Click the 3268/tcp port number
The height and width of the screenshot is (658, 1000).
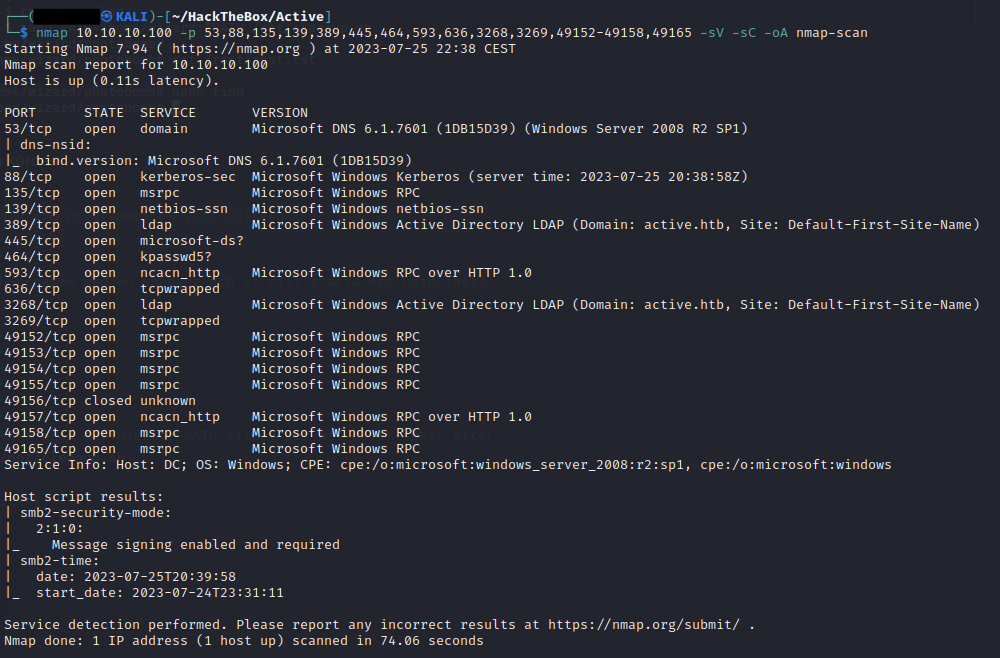coord(36,305)
